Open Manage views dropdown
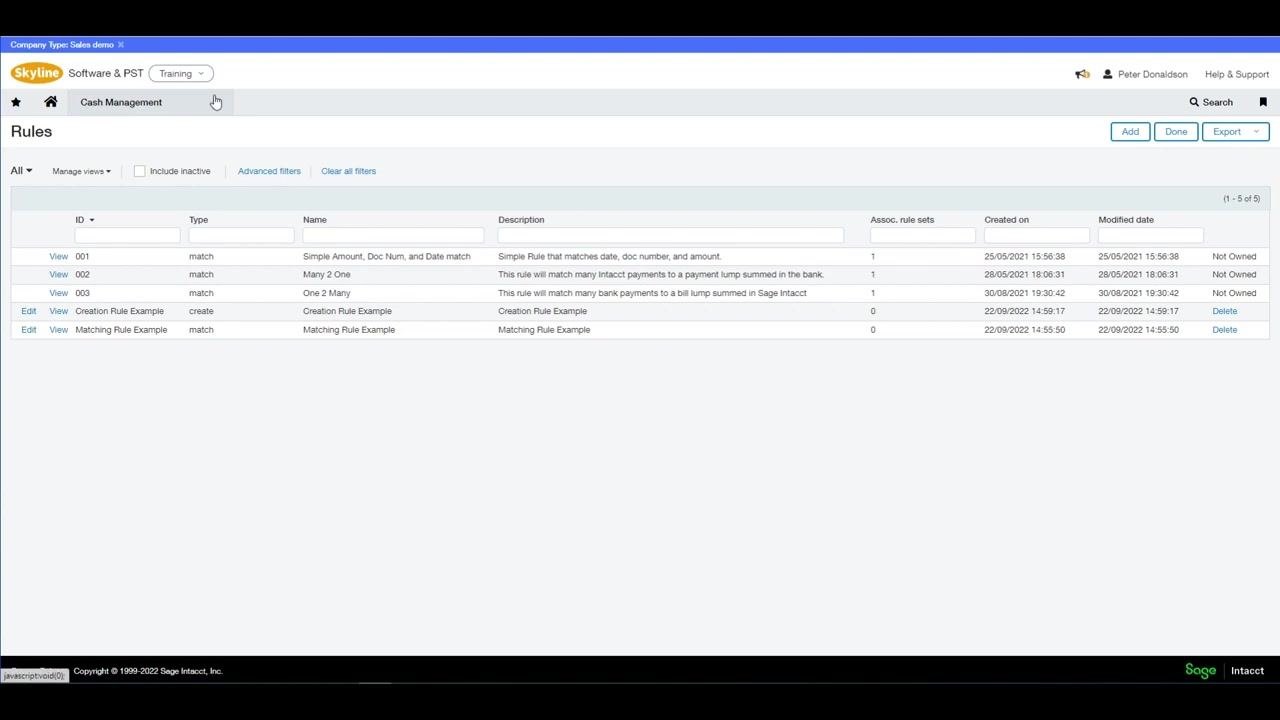Image resolution: width=1280 pixels, height=720 pixels. 81,171
